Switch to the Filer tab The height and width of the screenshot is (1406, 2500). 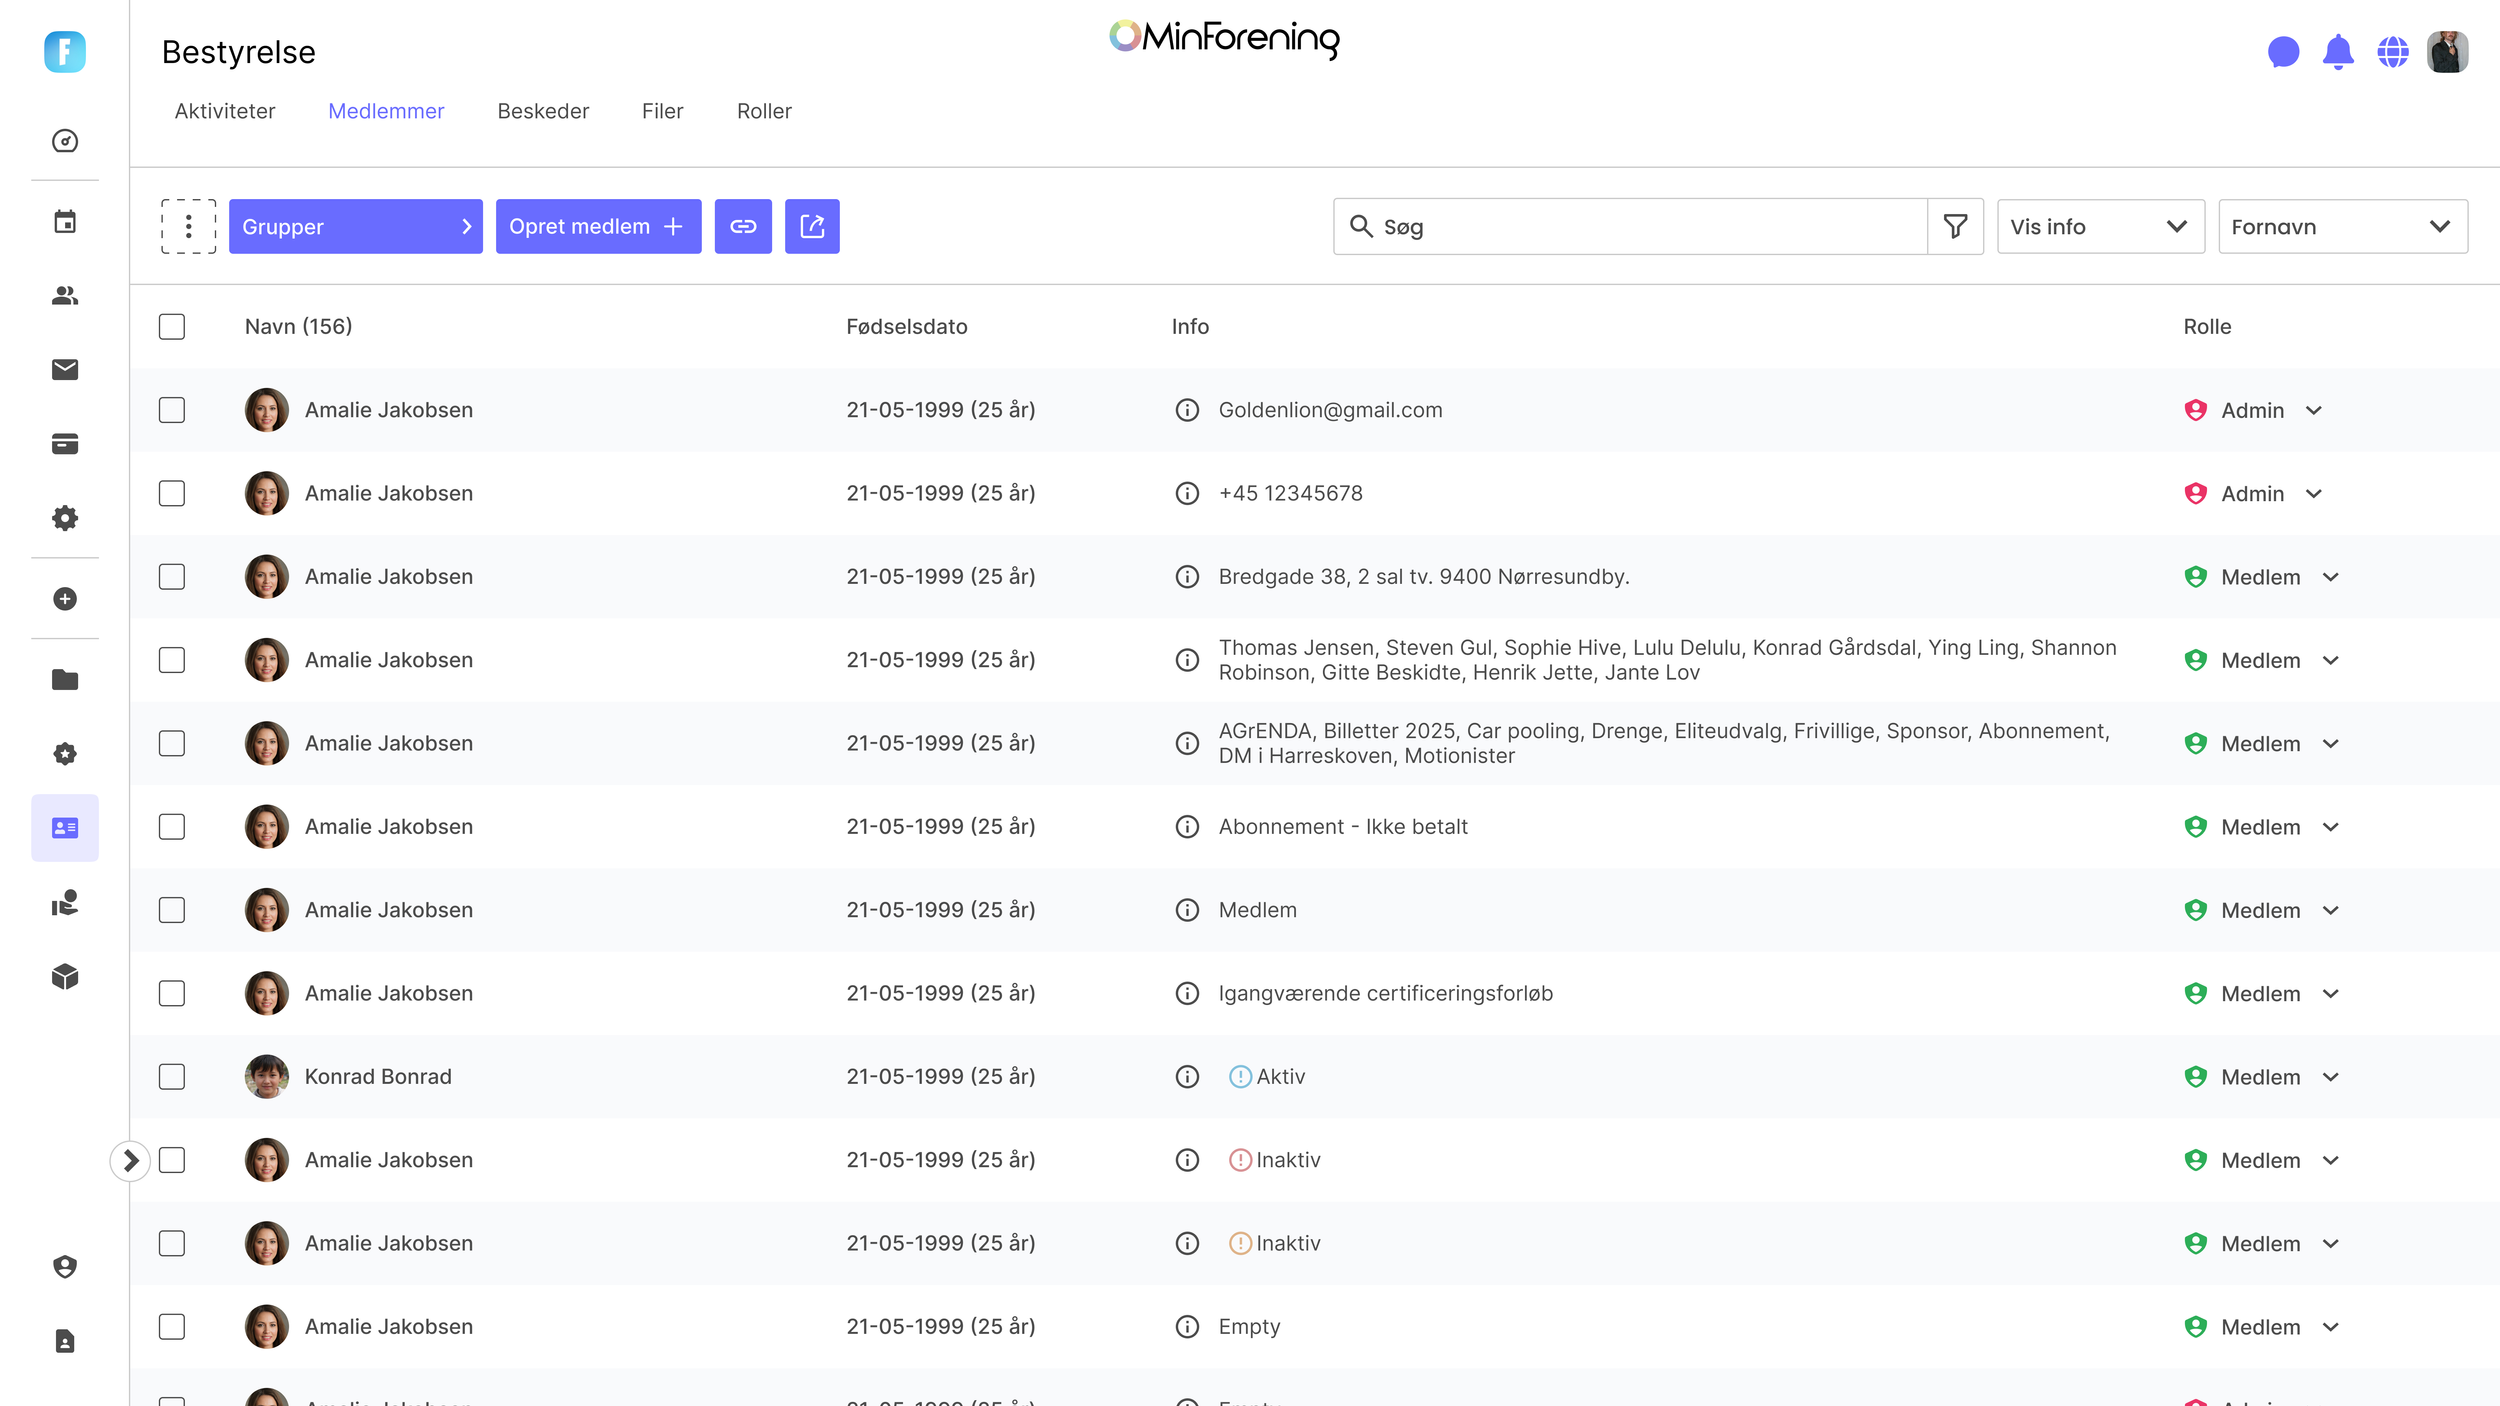(x=662, y=111)
